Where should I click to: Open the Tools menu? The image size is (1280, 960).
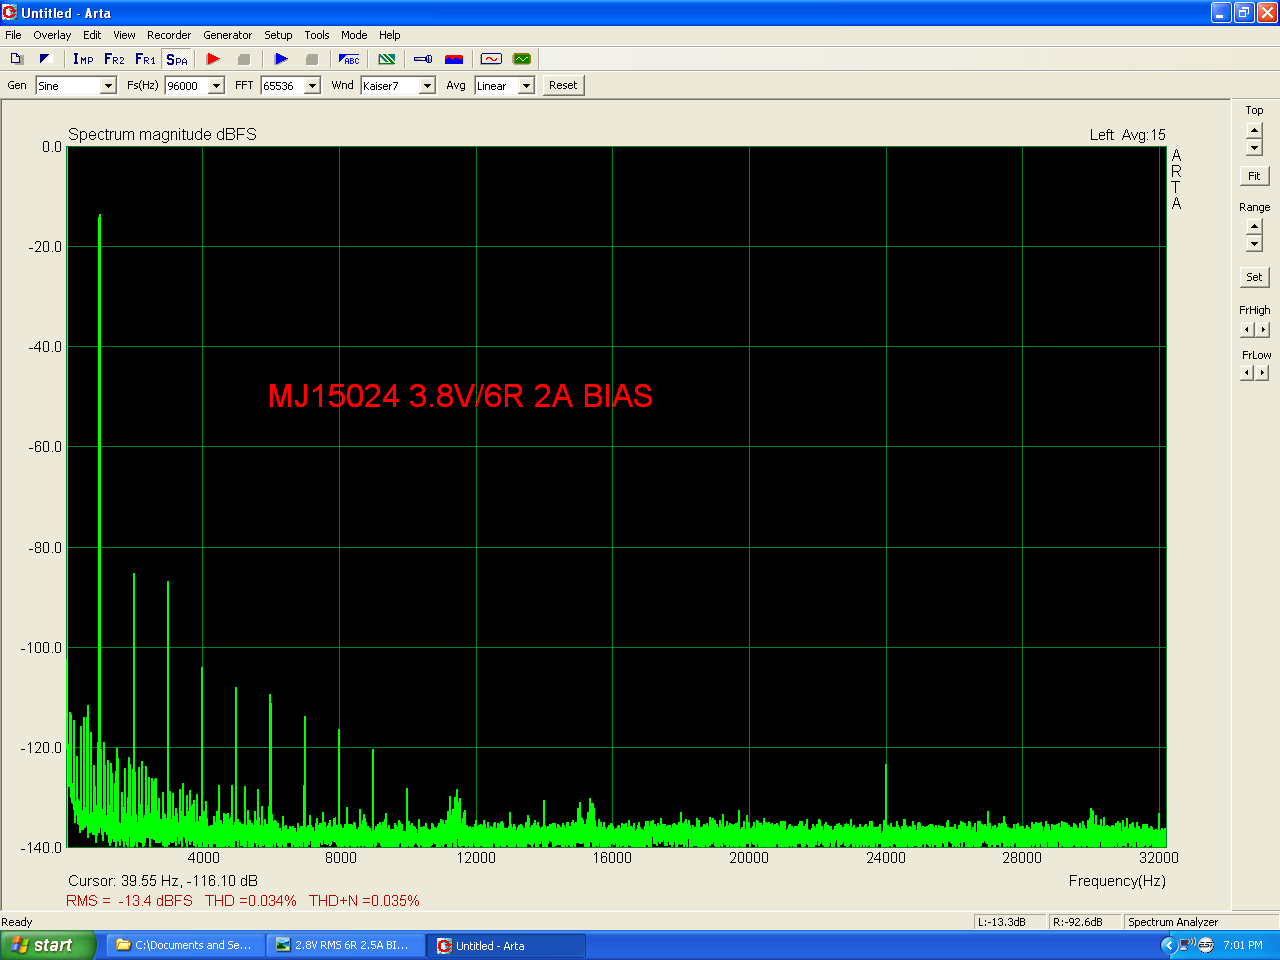317,35
